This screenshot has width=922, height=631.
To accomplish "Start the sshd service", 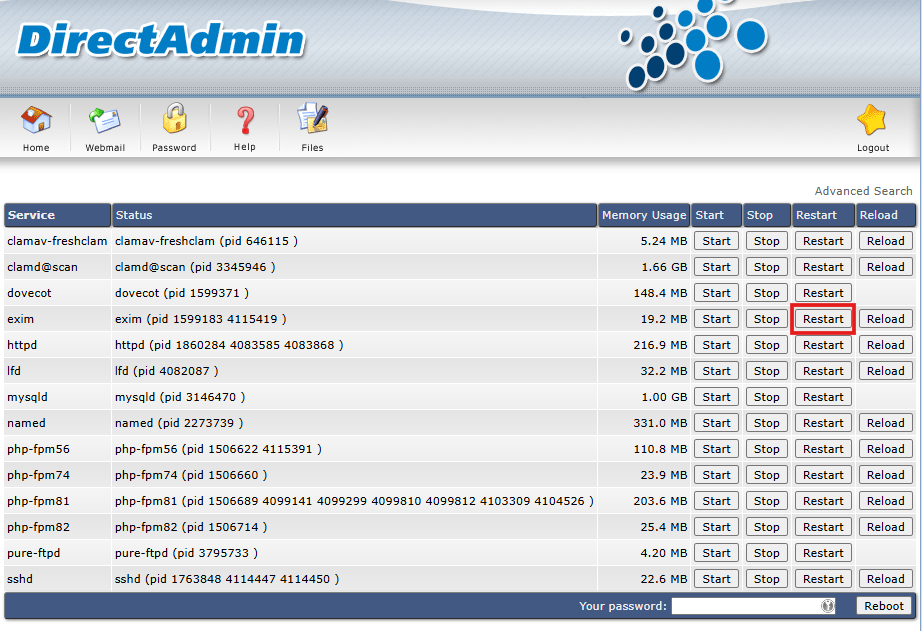I will coord(716,579).
